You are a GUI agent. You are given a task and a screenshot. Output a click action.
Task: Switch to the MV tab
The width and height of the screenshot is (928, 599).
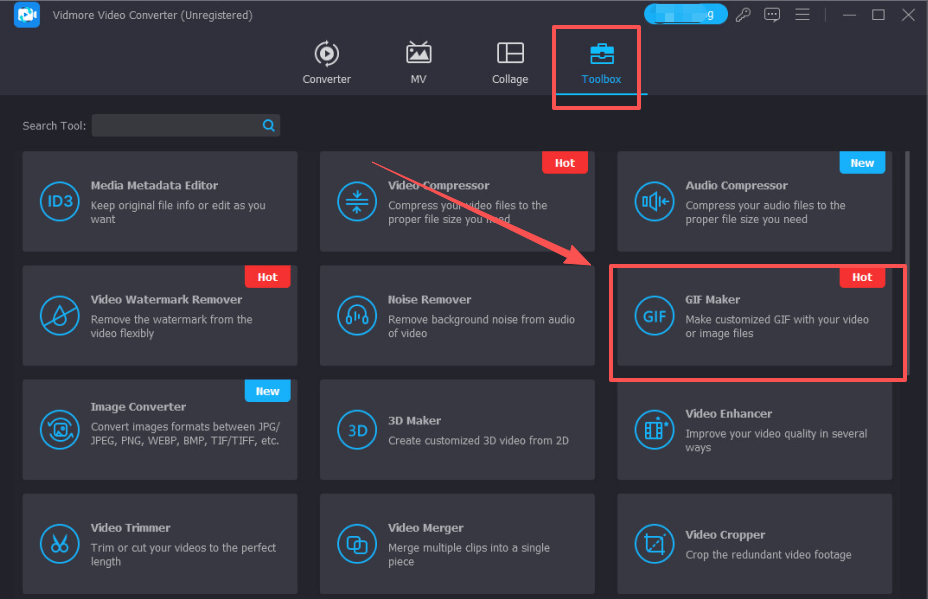tap(418, 63)
